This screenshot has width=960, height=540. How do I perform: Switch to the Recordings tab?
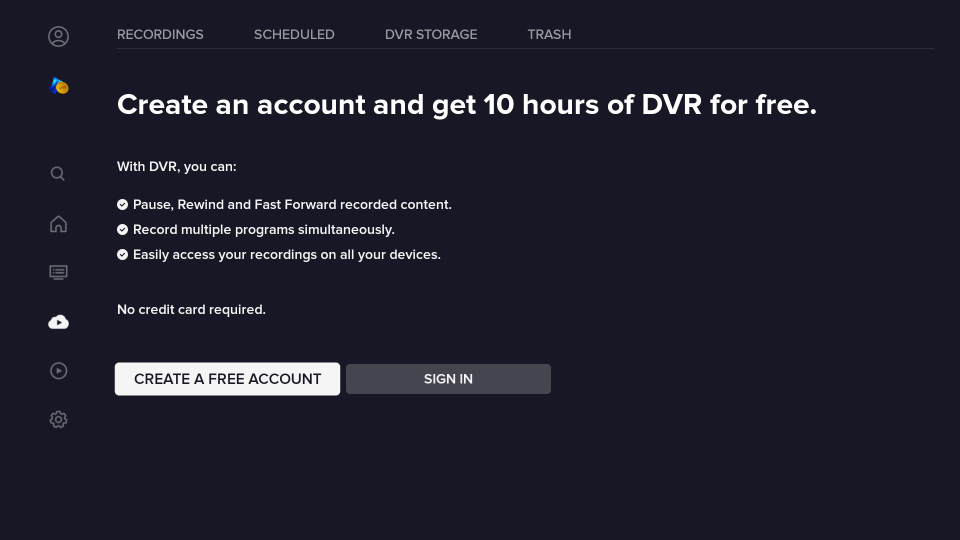(160, 34)
